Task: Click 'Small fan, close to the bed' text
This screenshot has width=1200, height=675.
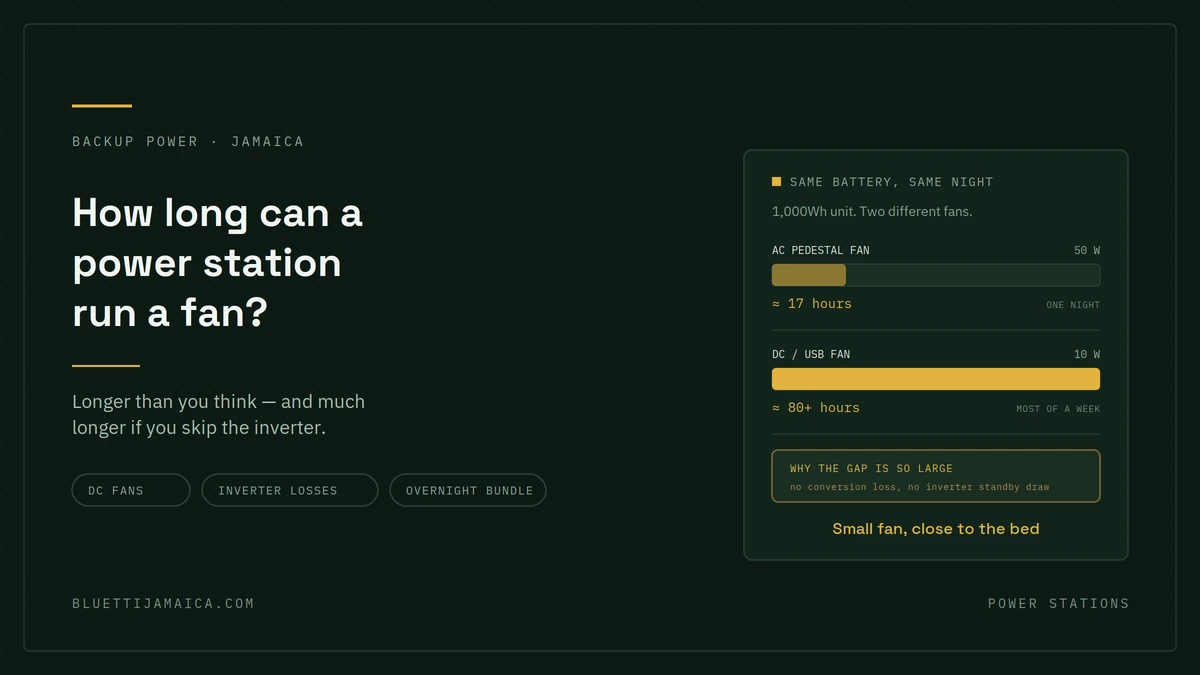Action: point(936,528)
